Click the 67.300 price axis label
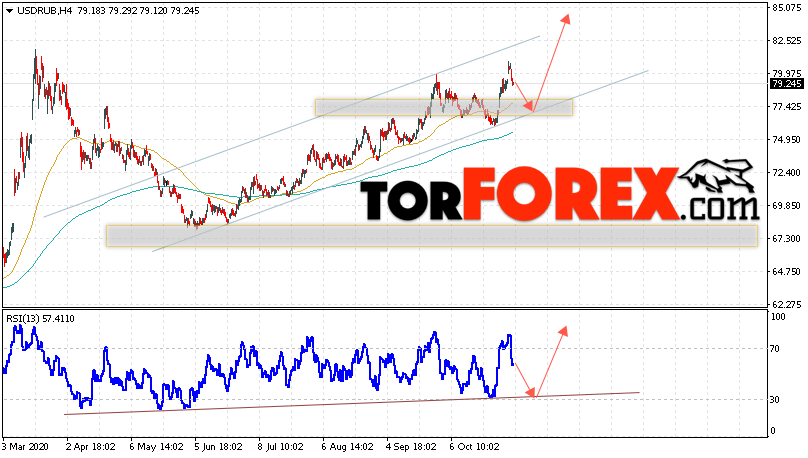 (787, 239)
